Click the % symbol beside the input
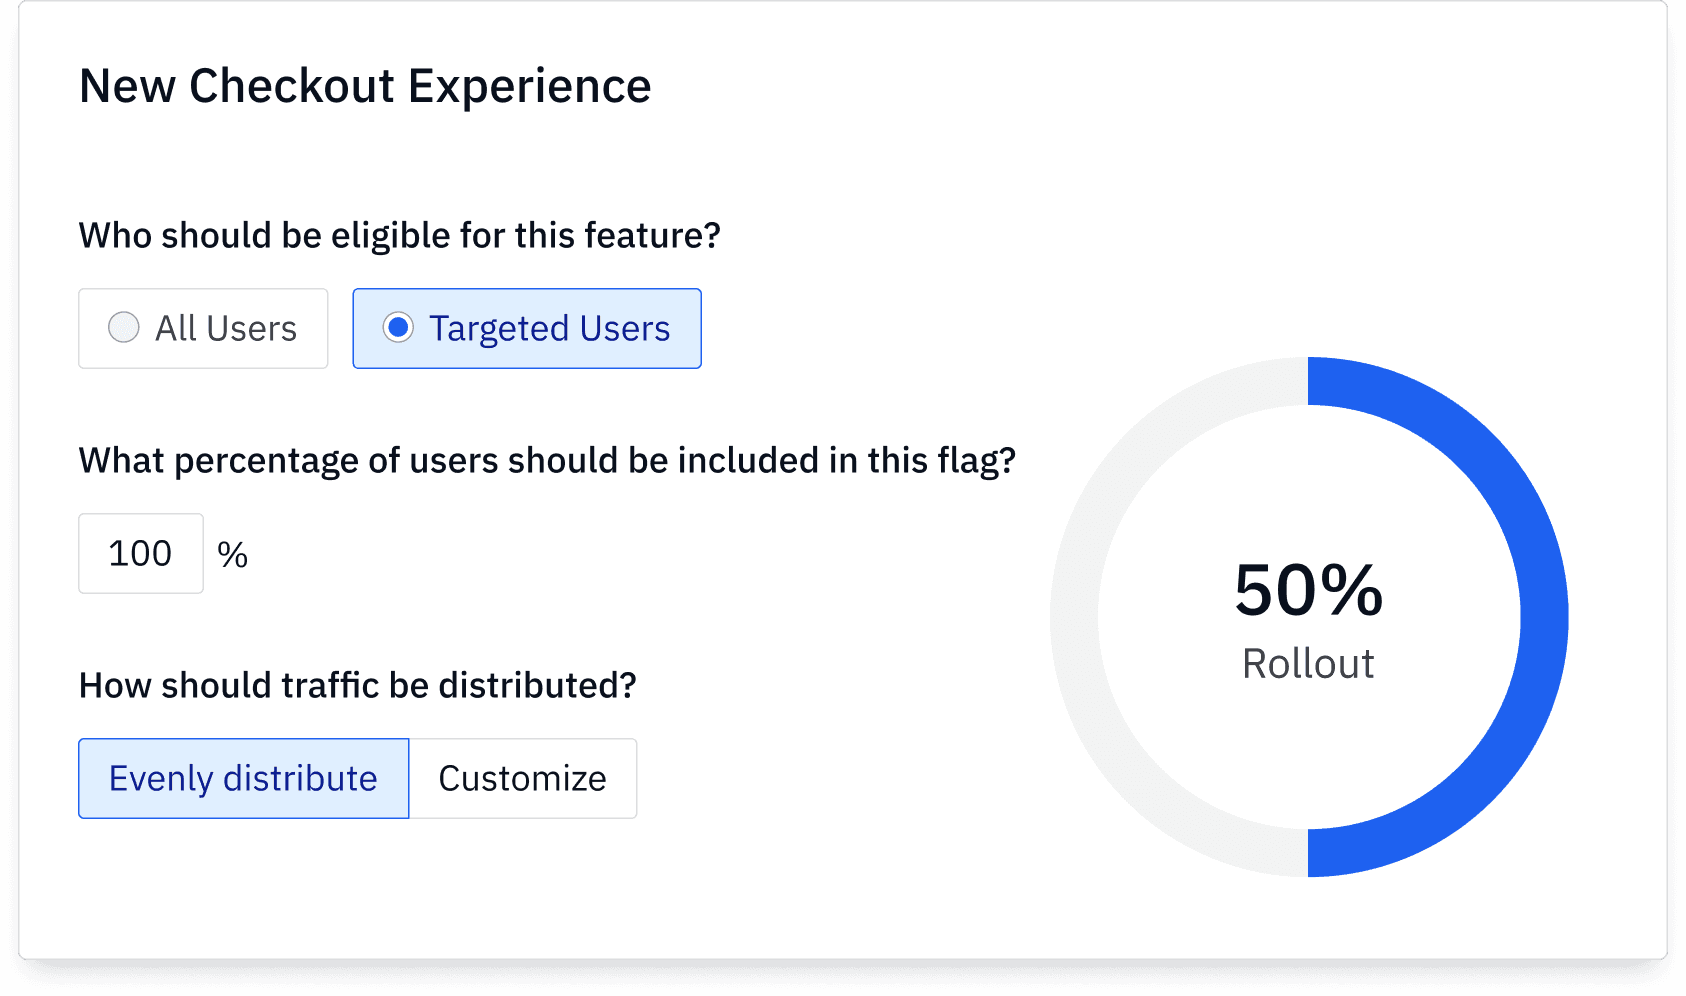 [232, 555]
